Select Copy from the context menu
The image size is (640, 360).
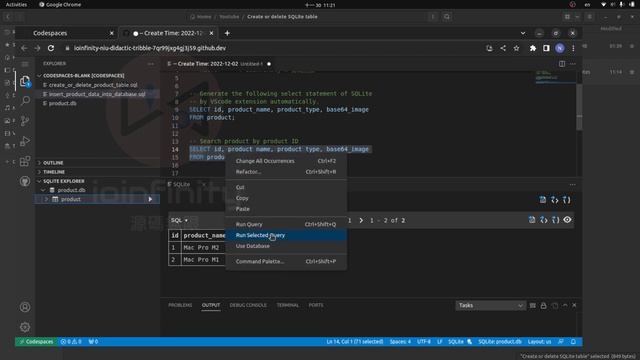click(x=286, y=198)
